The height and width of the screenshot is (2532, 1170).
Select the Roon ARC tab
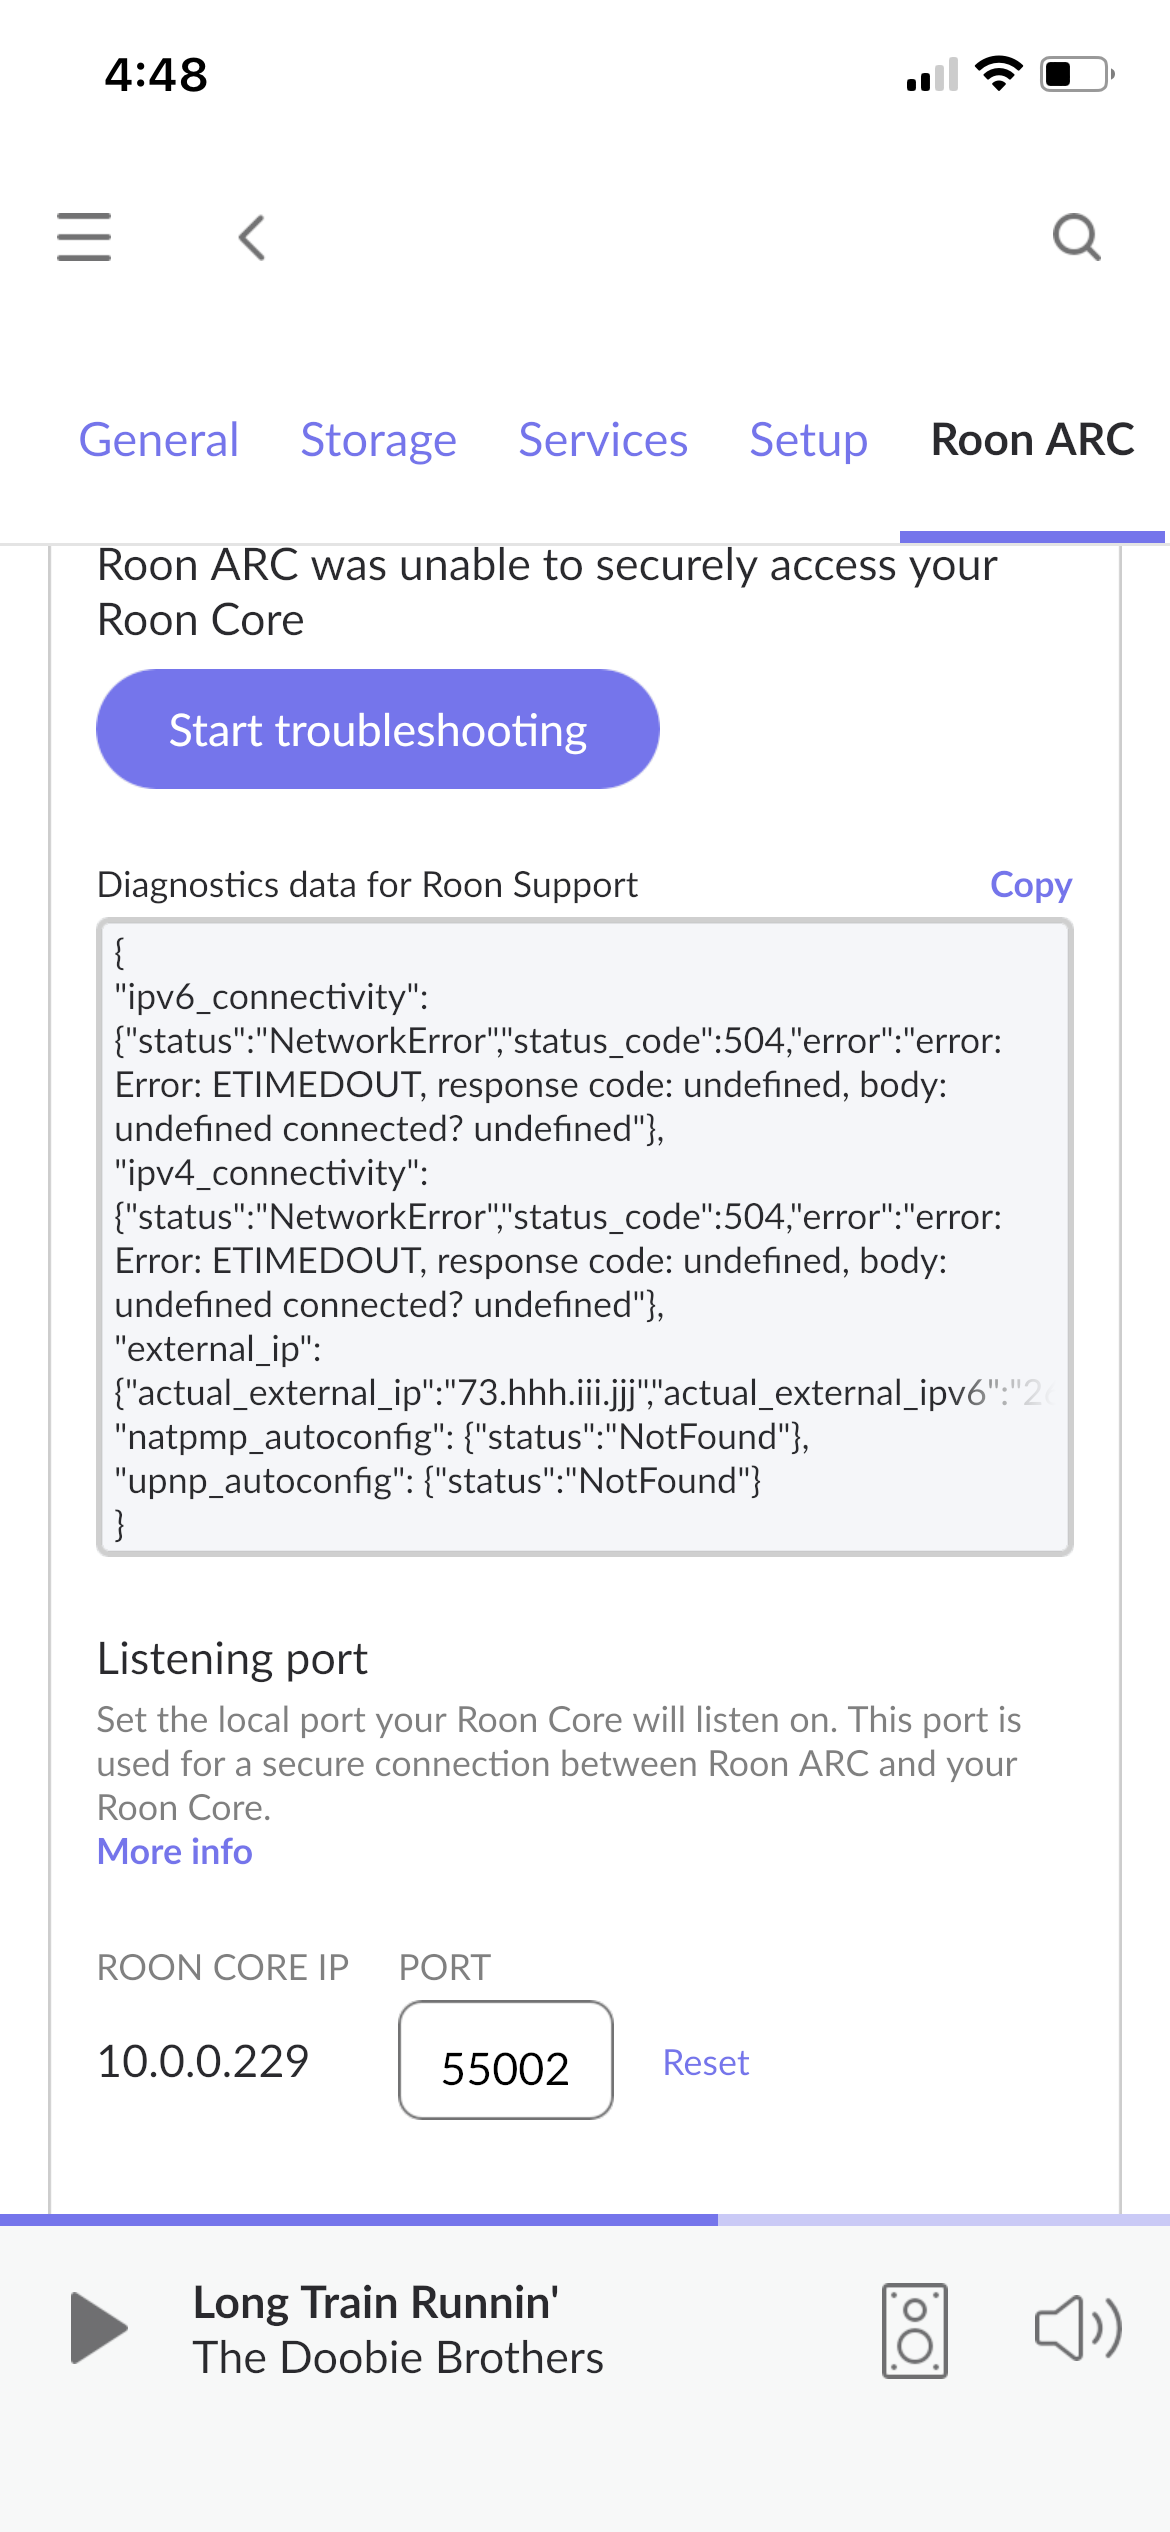tap(1032, 440)
